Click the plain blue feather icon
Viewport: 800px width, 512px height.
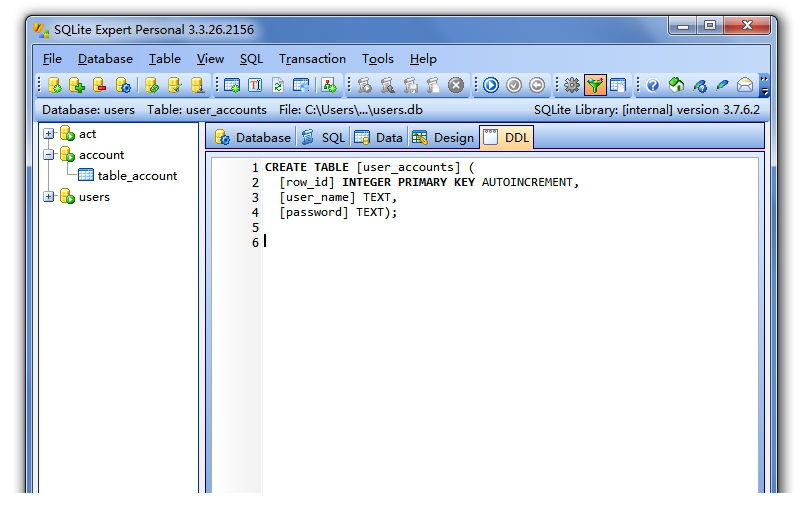coord(722,85)
